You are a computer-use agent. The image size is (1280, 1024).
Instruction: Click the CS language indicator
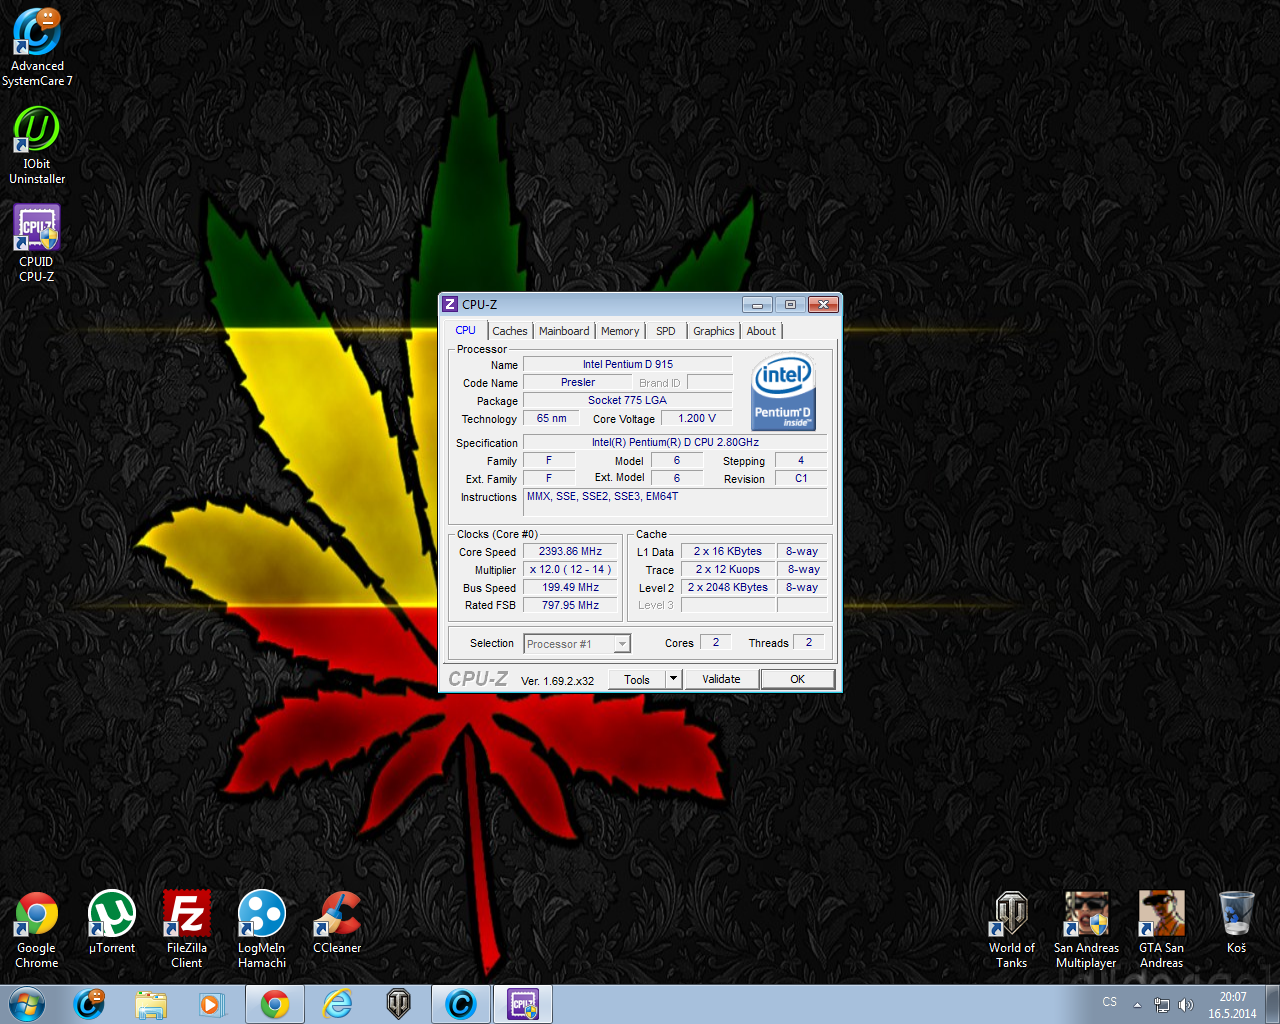[1110, 1002]
